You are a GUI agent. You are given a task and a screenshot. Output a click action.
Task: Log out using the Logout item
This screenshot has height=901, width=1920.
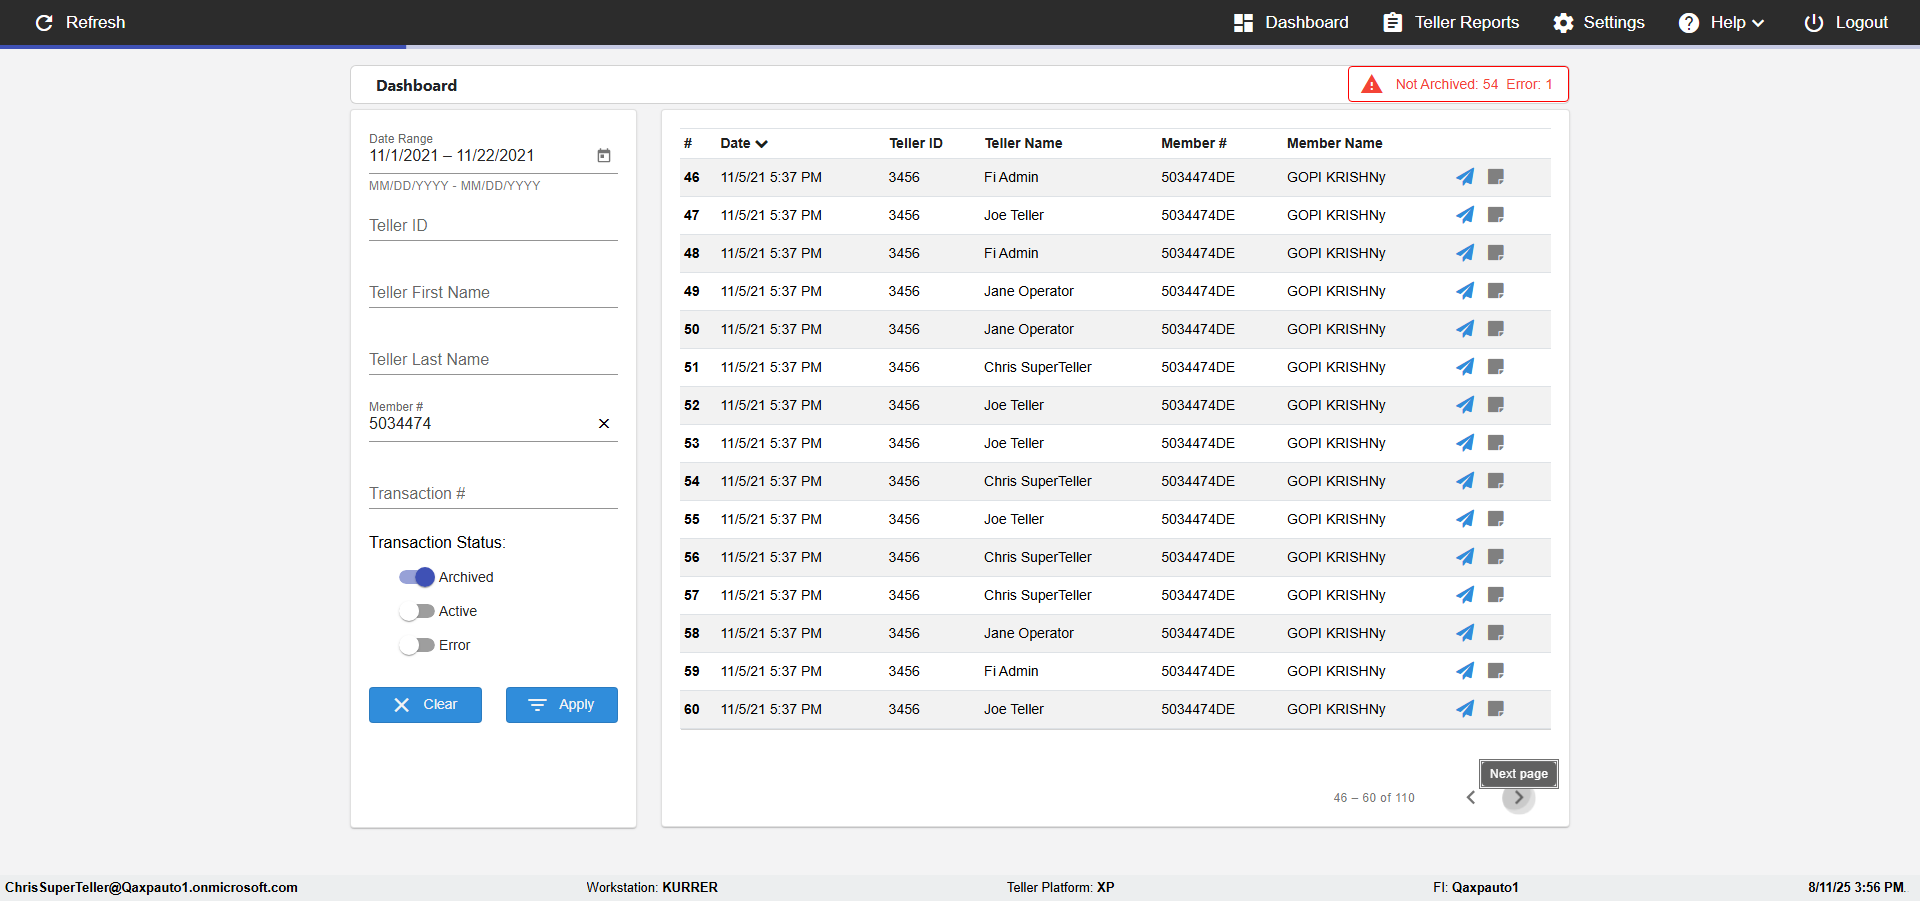1846,22
